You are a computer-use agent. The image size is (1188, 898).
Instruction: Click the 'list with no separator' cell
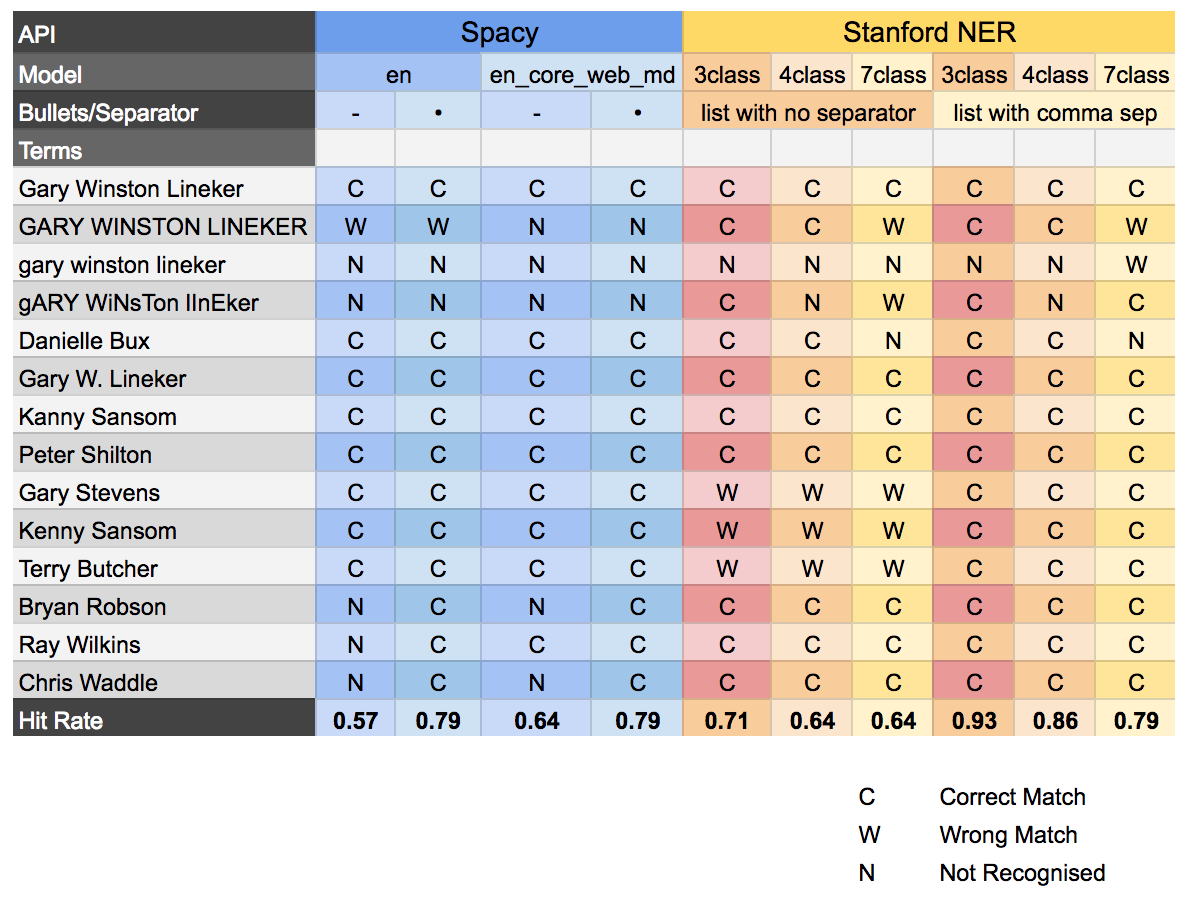[x=808, y=112]
